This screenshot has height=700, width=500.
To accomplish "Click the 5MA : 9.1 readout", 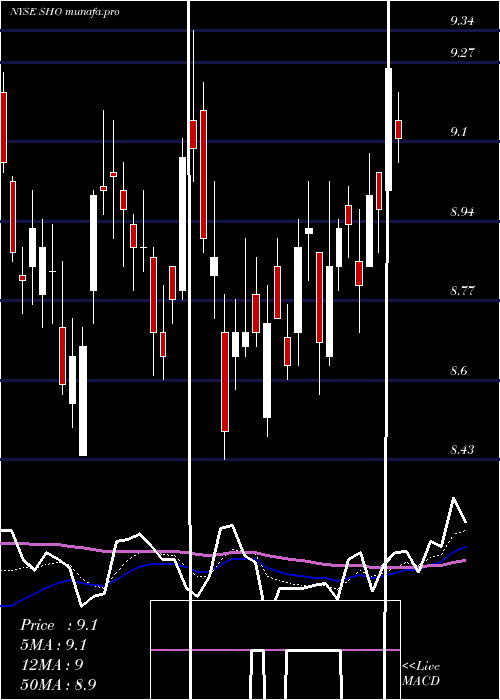I will 54,645.
